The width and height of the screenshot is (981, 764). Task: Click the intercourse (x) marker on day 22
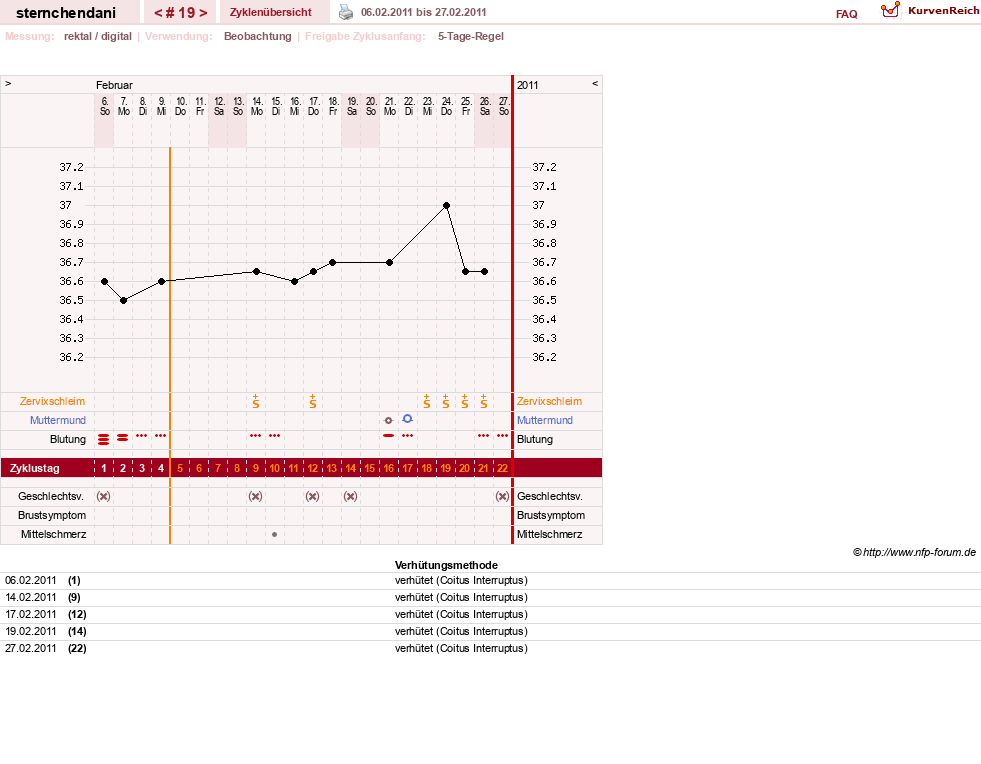click(x=502, y=496)
